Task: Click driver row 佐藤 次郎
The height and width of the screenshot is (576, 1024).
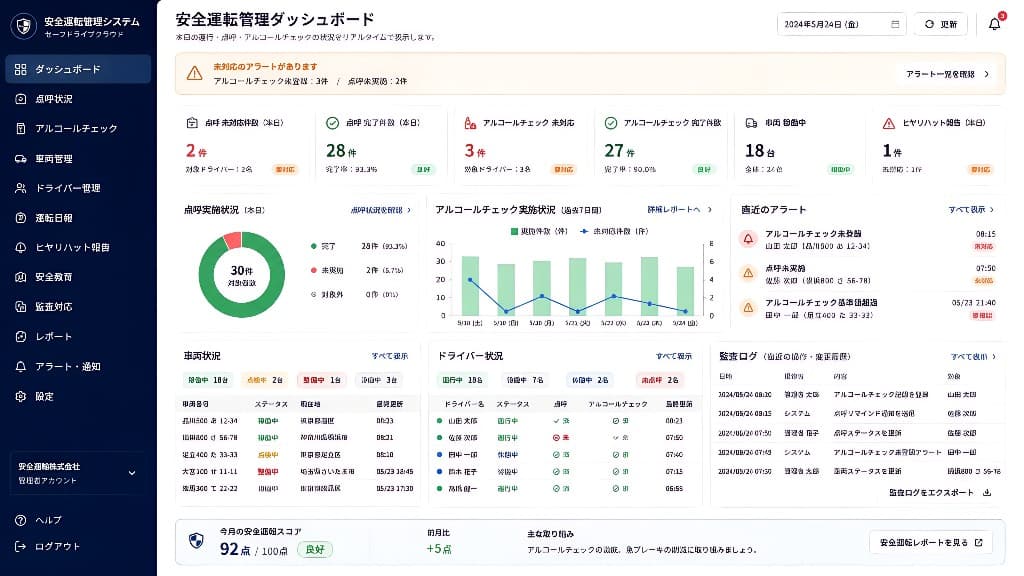Action: (x=564, y=438)
